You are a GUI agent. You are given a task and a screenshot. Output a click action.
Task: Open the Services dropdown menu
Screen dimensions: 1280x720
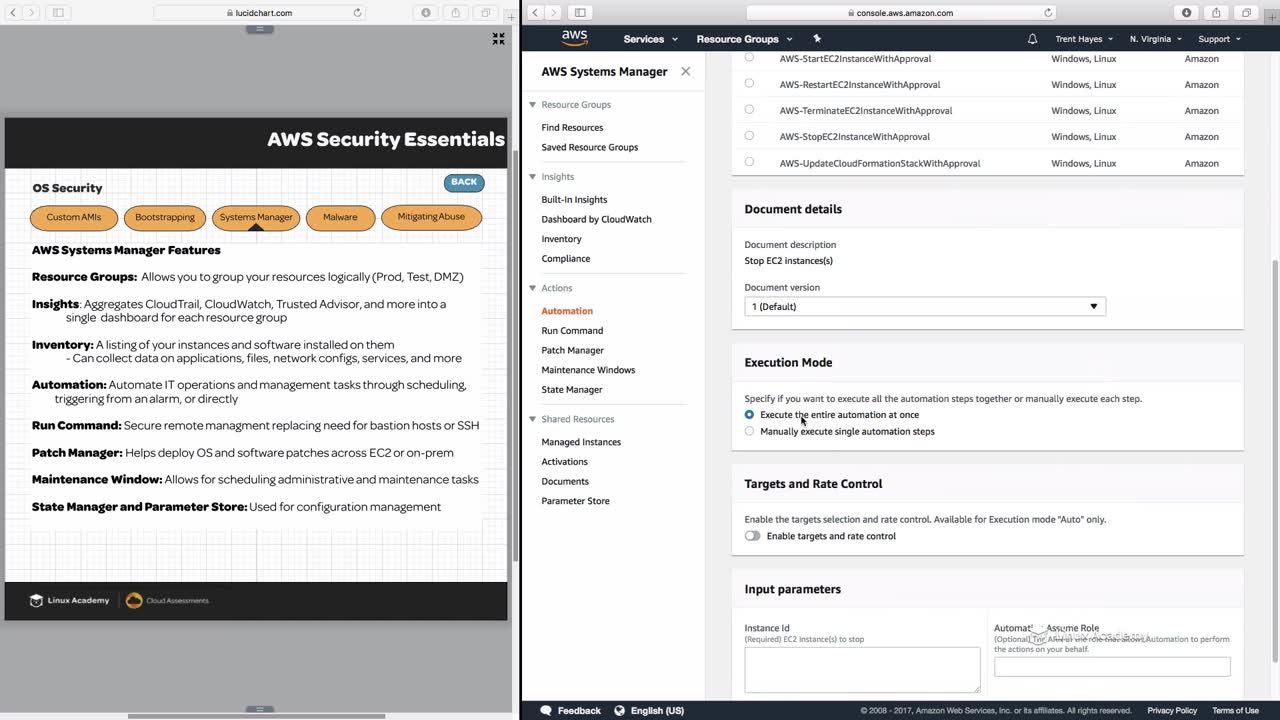click(650, 39)
